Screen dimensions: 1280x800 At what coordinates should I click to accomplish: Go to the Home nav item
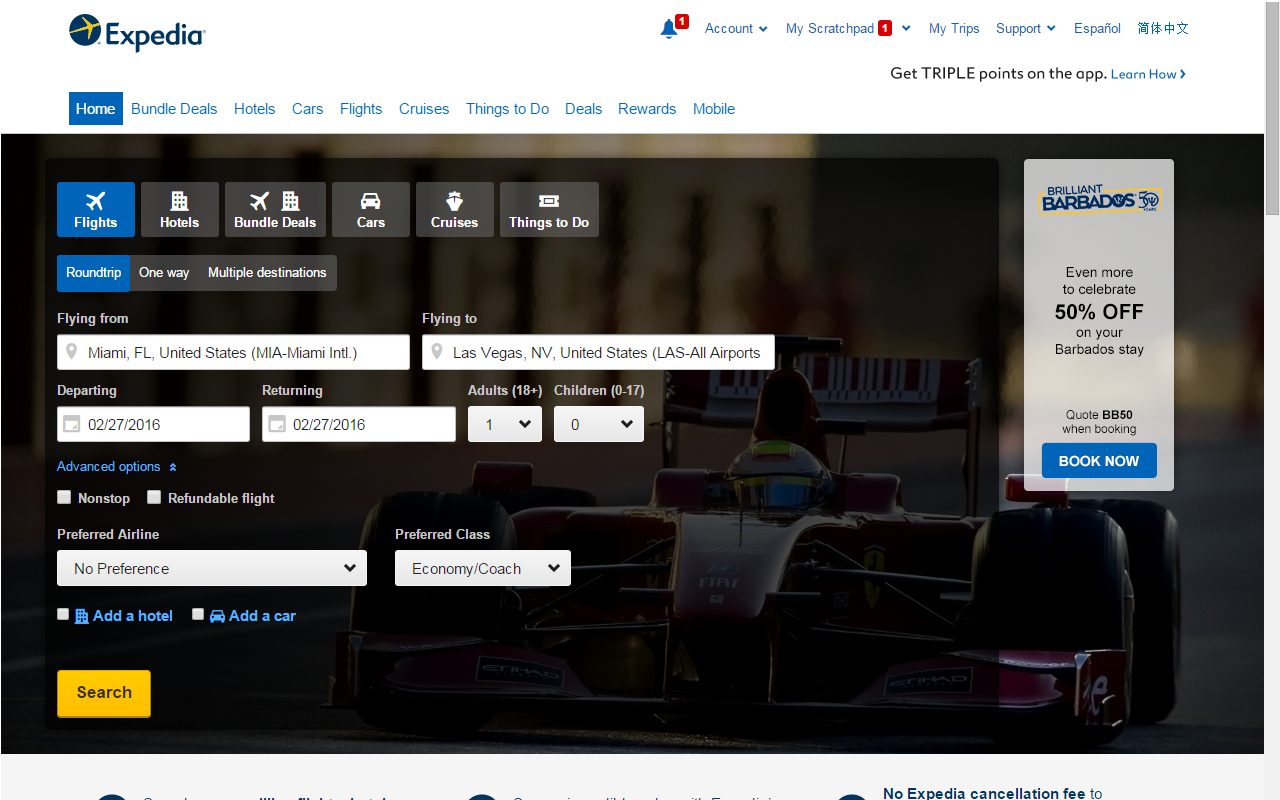(x=96, y=109)
